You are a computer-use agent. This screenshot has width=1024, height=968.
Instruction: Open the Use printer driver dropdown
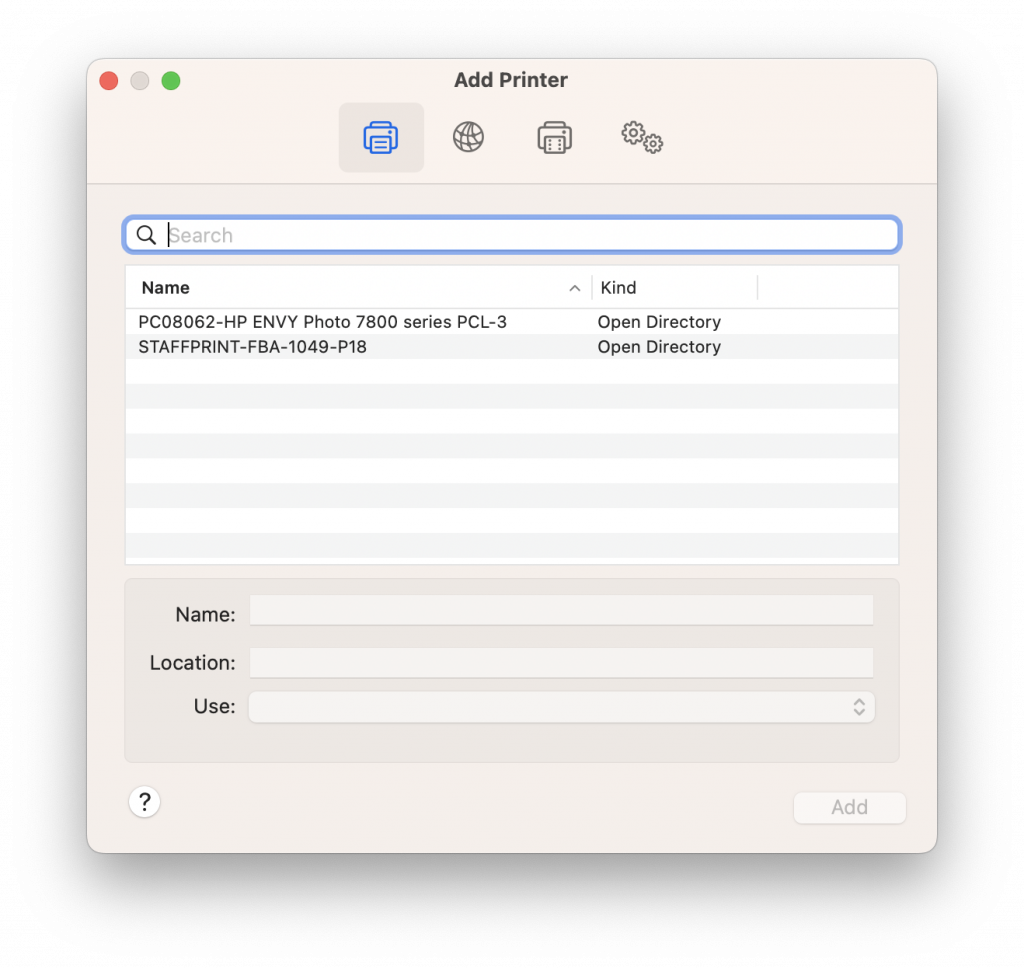tap(560, 706)
